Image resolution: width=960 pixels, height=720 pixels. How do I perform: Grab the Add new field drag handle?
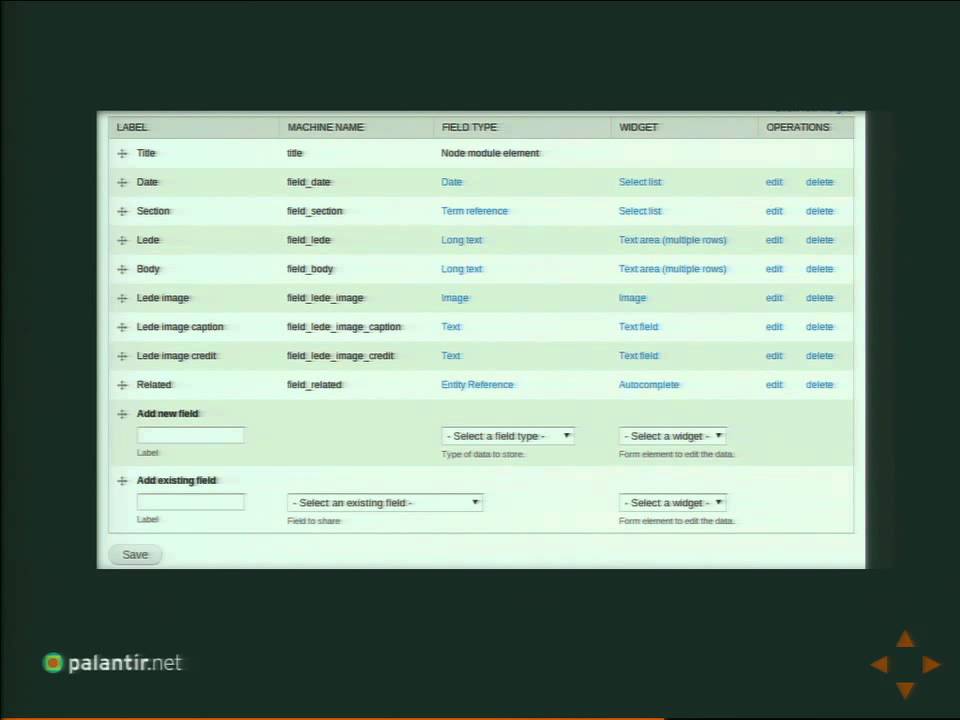[122, 414]
